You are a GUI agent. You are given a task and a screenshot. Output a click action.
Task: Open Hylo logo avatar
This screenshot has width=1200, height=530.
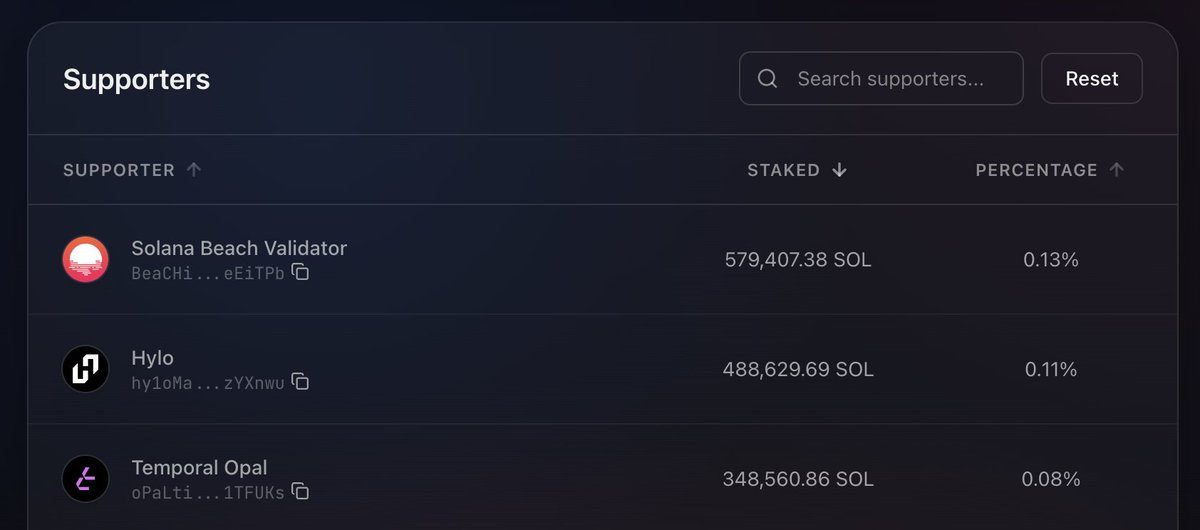point(86,370)
